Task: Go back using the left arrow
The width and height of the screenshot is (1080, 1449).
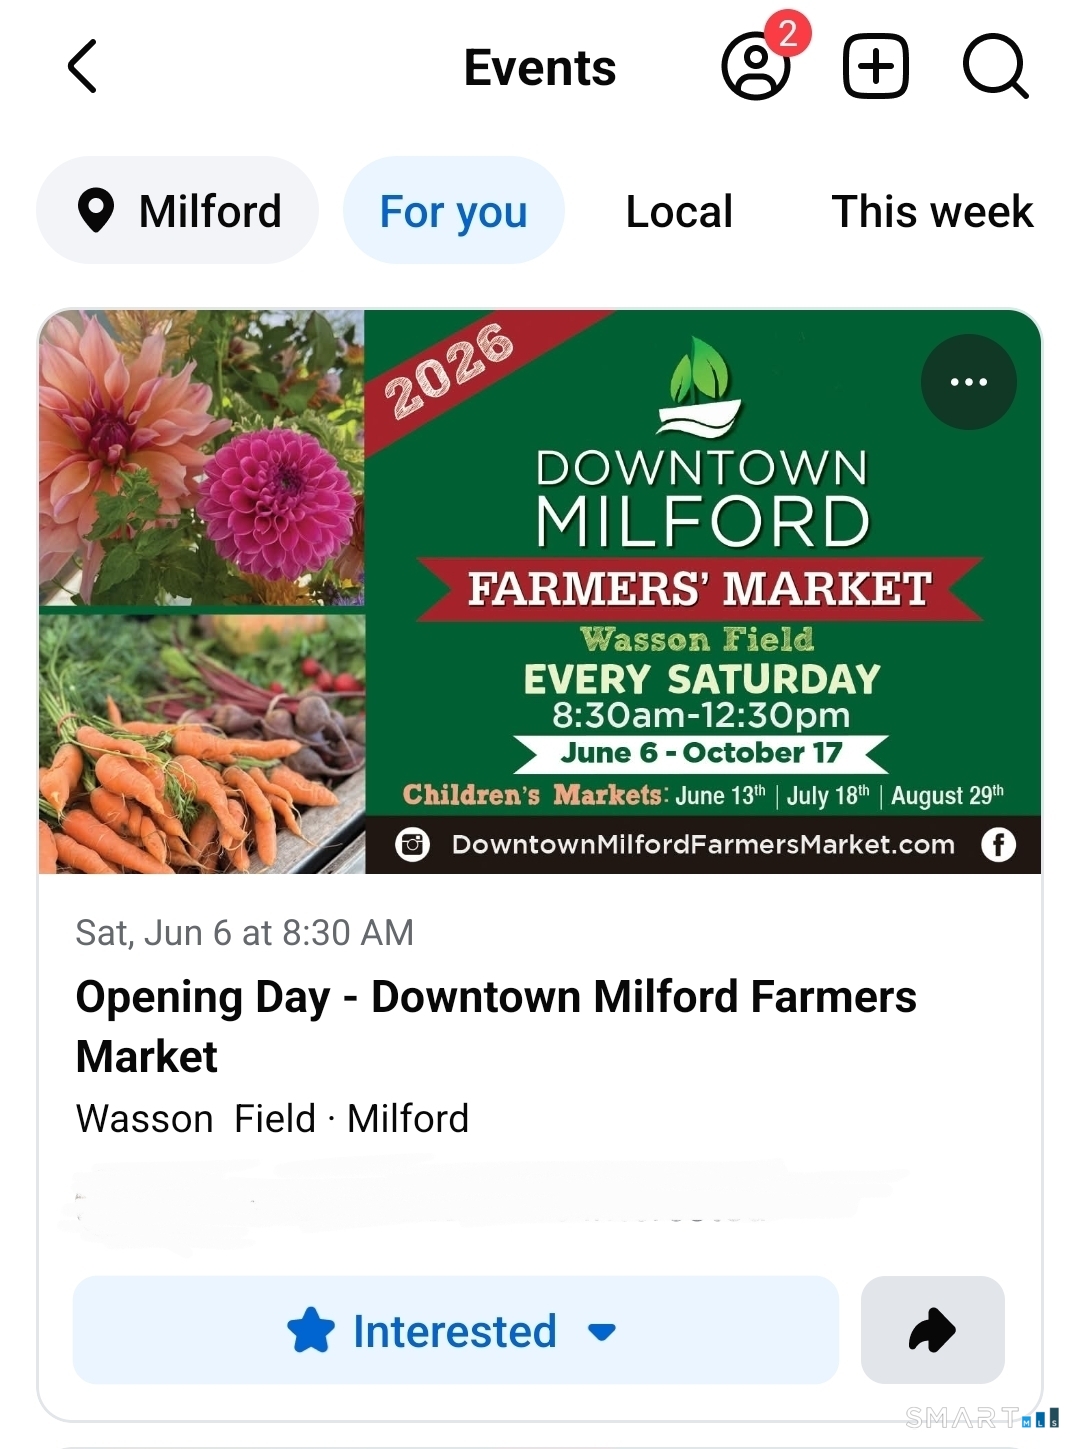Action: 83,67
